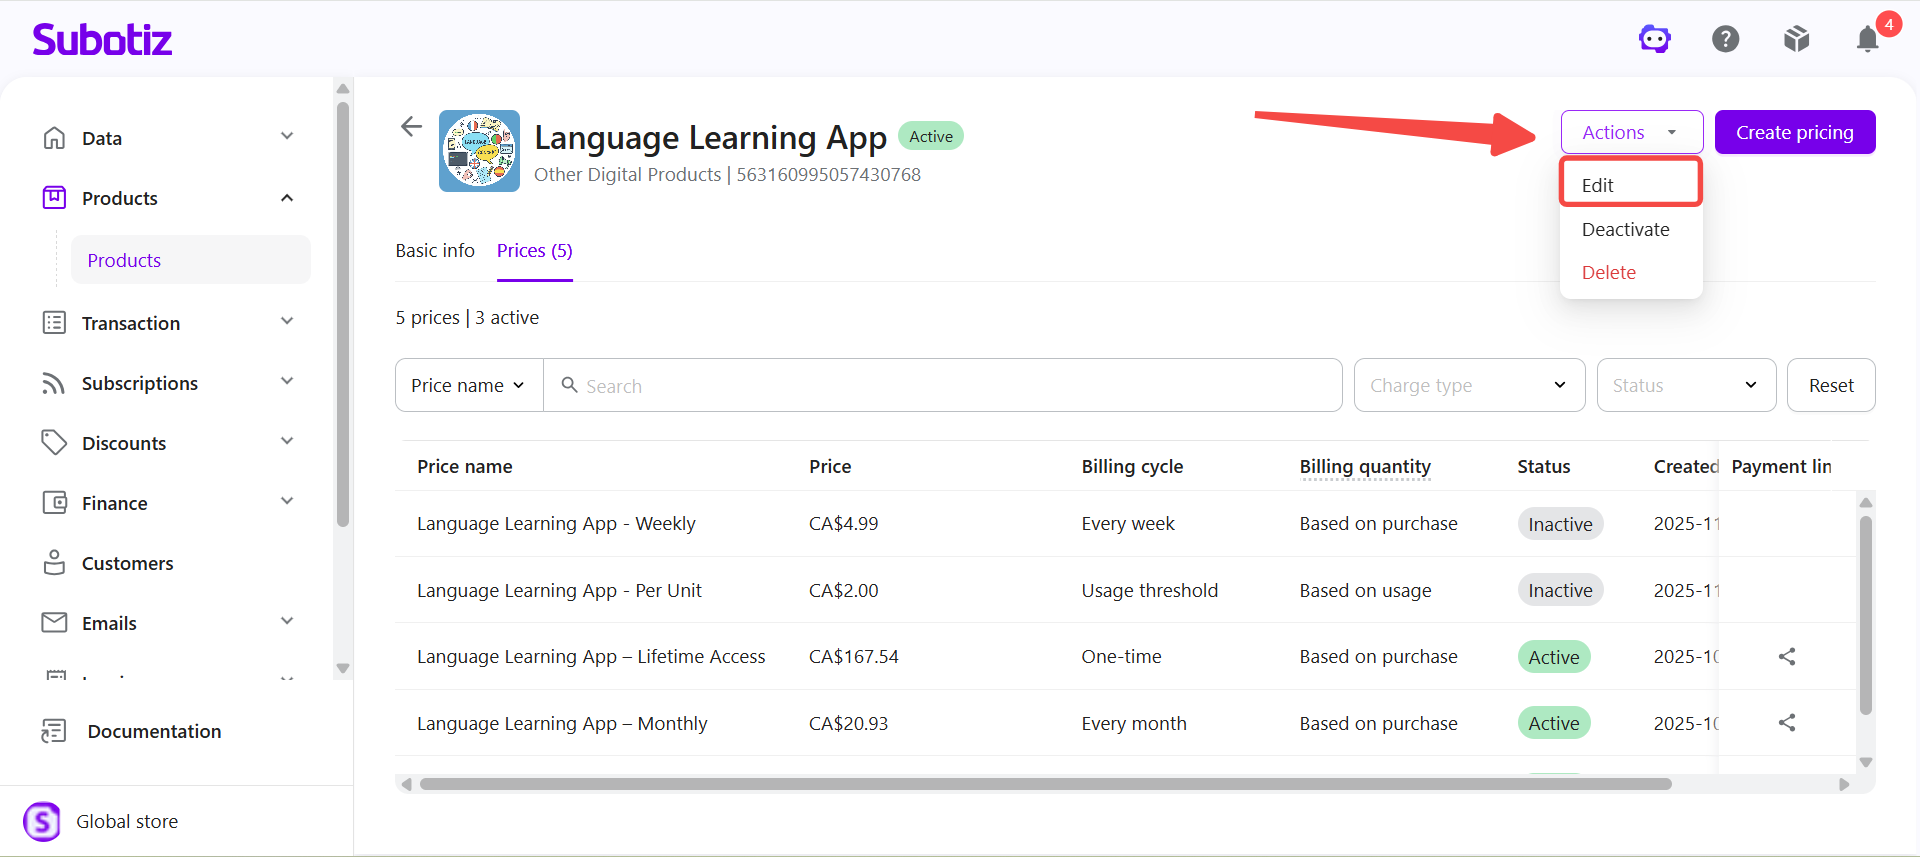The width and height of the screenshot is (1920, 857).
Task: Change the Price name search selector
Action: click(469, 385)
